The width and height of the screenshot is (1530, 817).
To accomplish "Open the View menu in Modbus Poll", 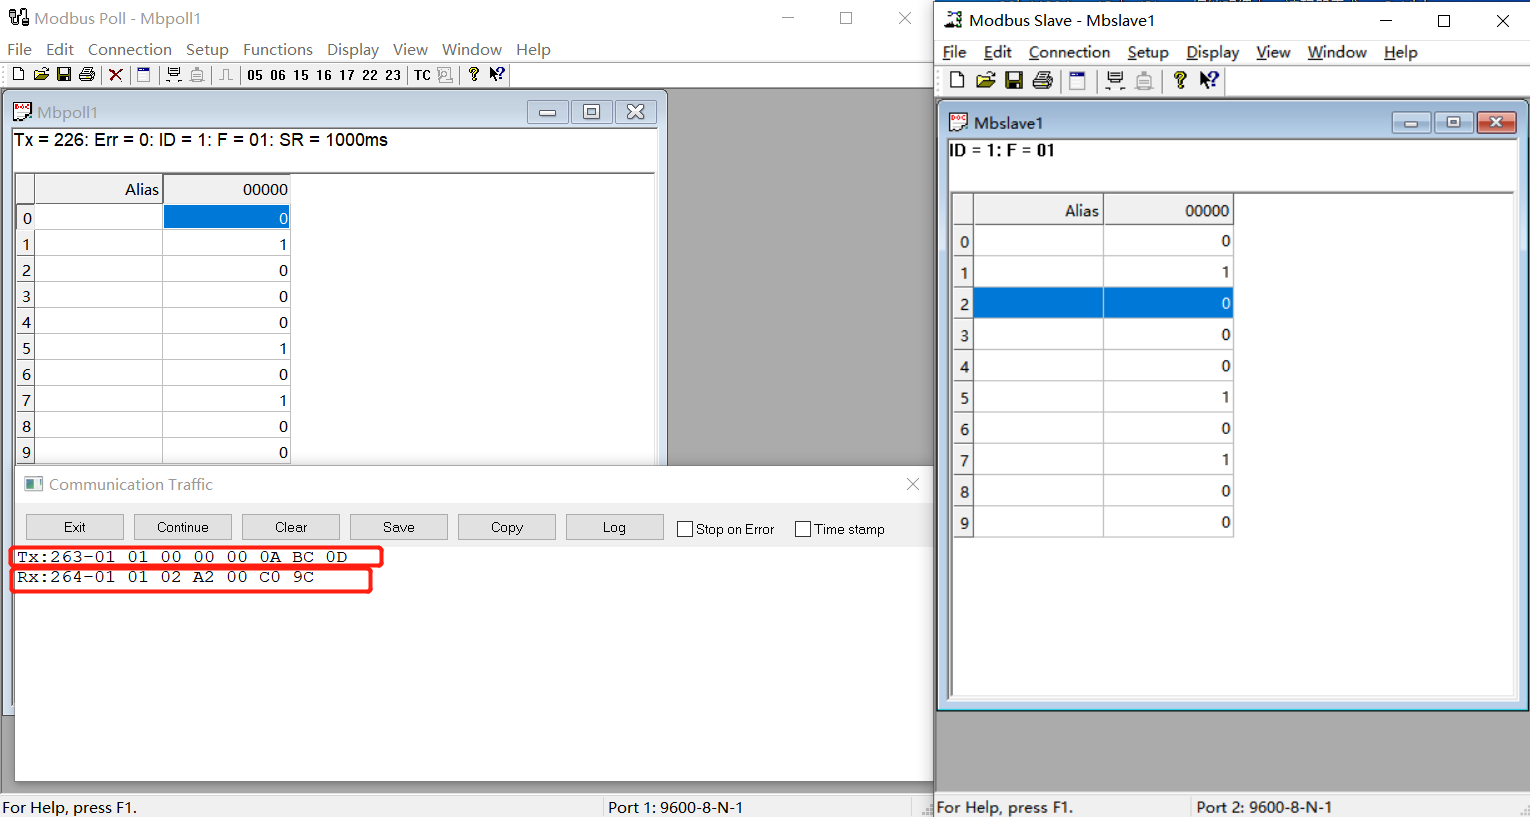I will pos(410,49).
